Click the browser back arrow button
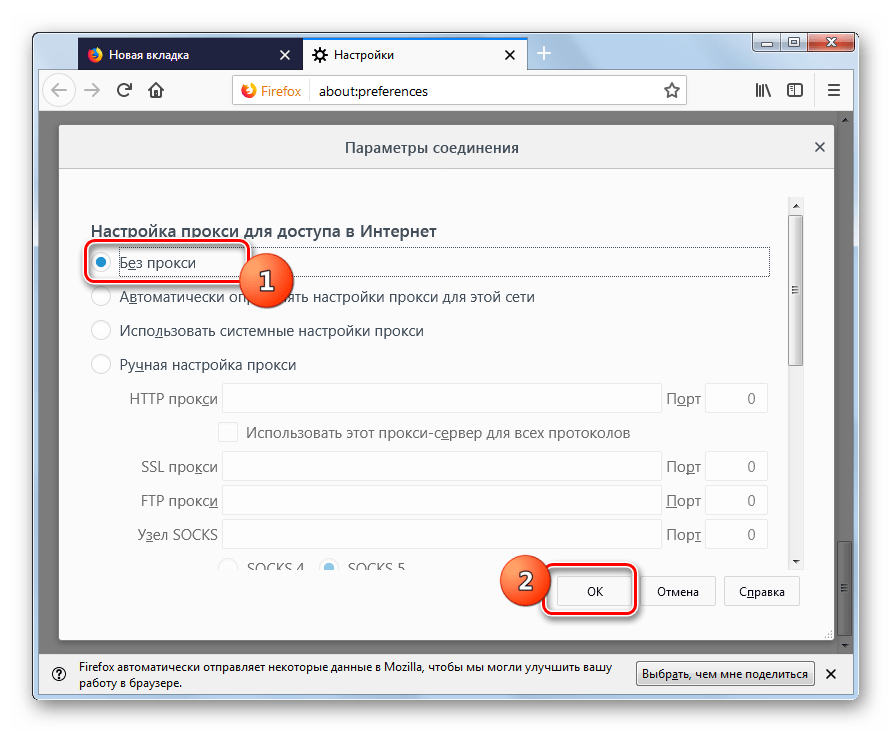The height and width of the screenshot is (733, 892). 59,91
